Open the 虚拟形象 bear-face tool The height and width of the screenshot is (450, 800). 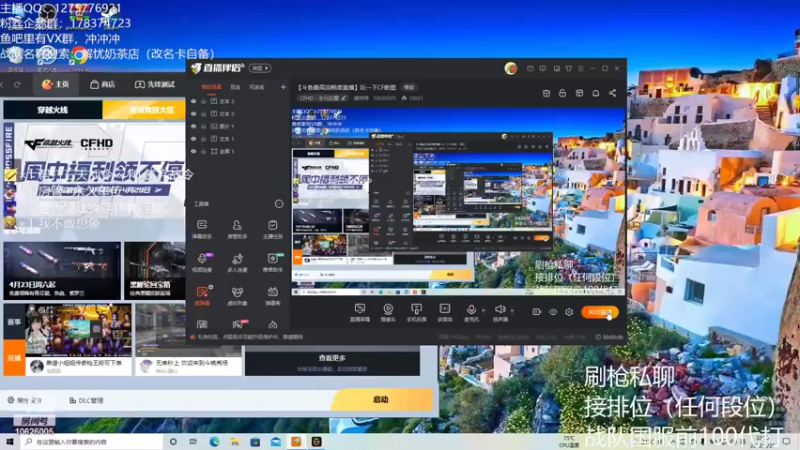(237, 295)
